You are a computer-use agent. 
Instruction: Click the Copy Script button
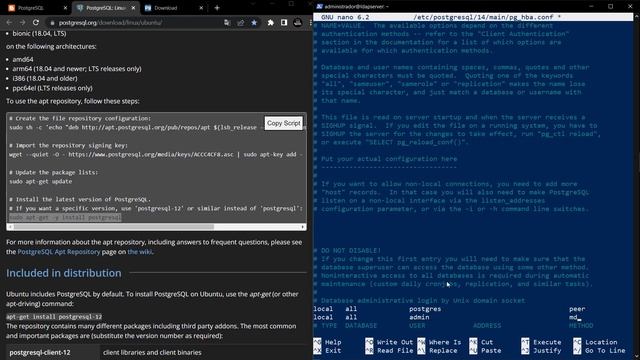point(284,123)
